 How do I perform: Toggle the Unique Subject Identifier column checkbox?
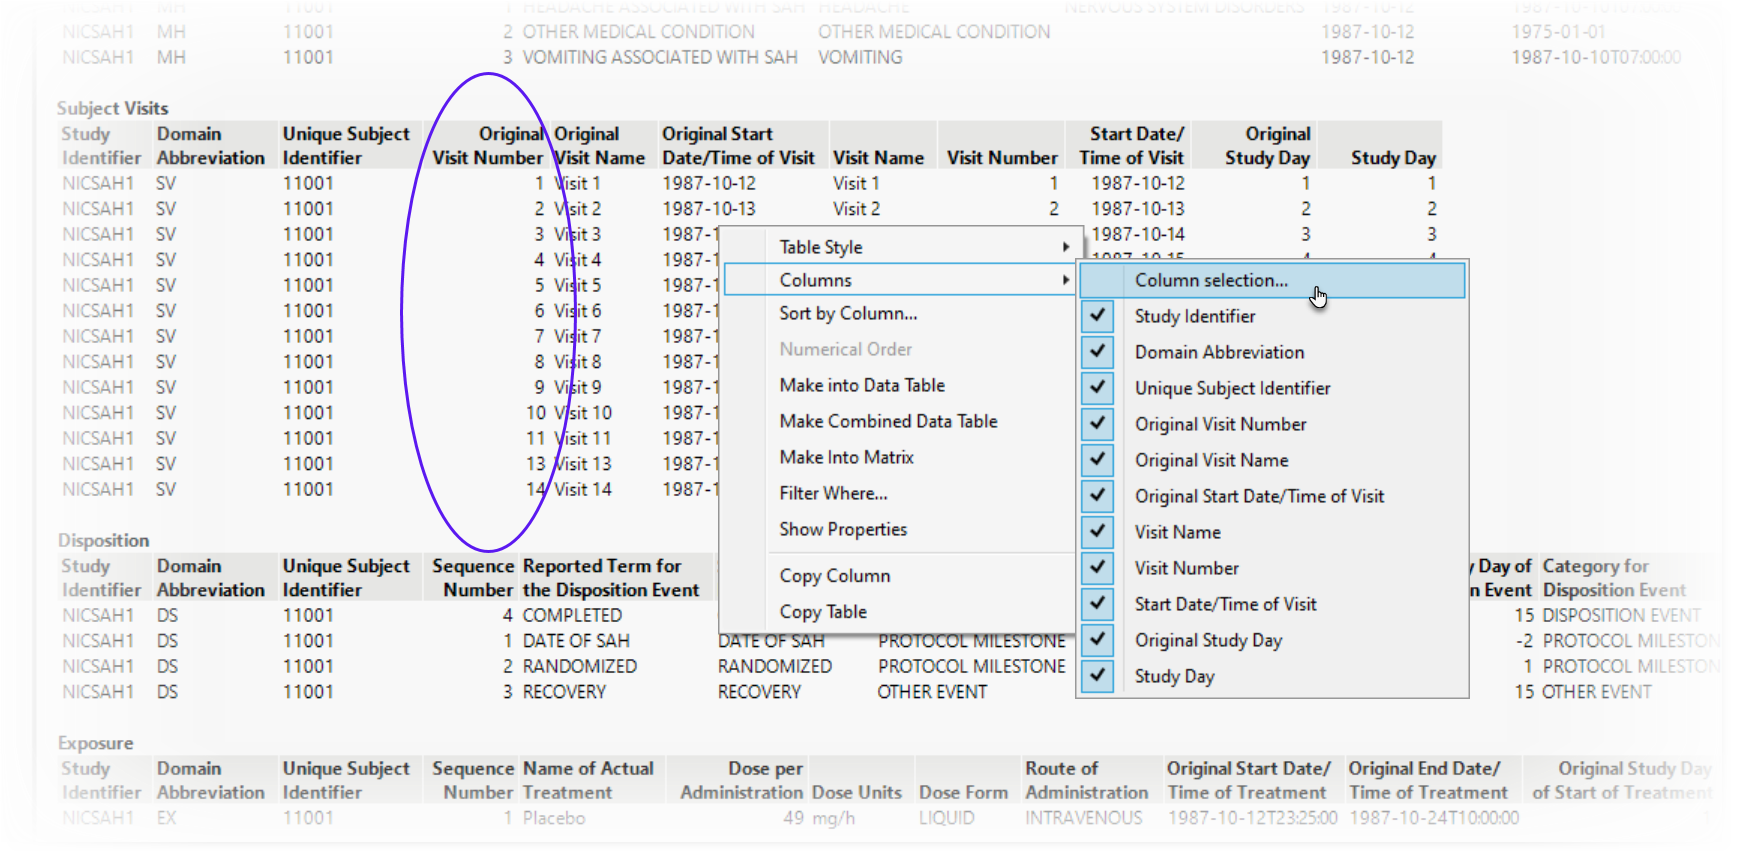pos(1098,388)
